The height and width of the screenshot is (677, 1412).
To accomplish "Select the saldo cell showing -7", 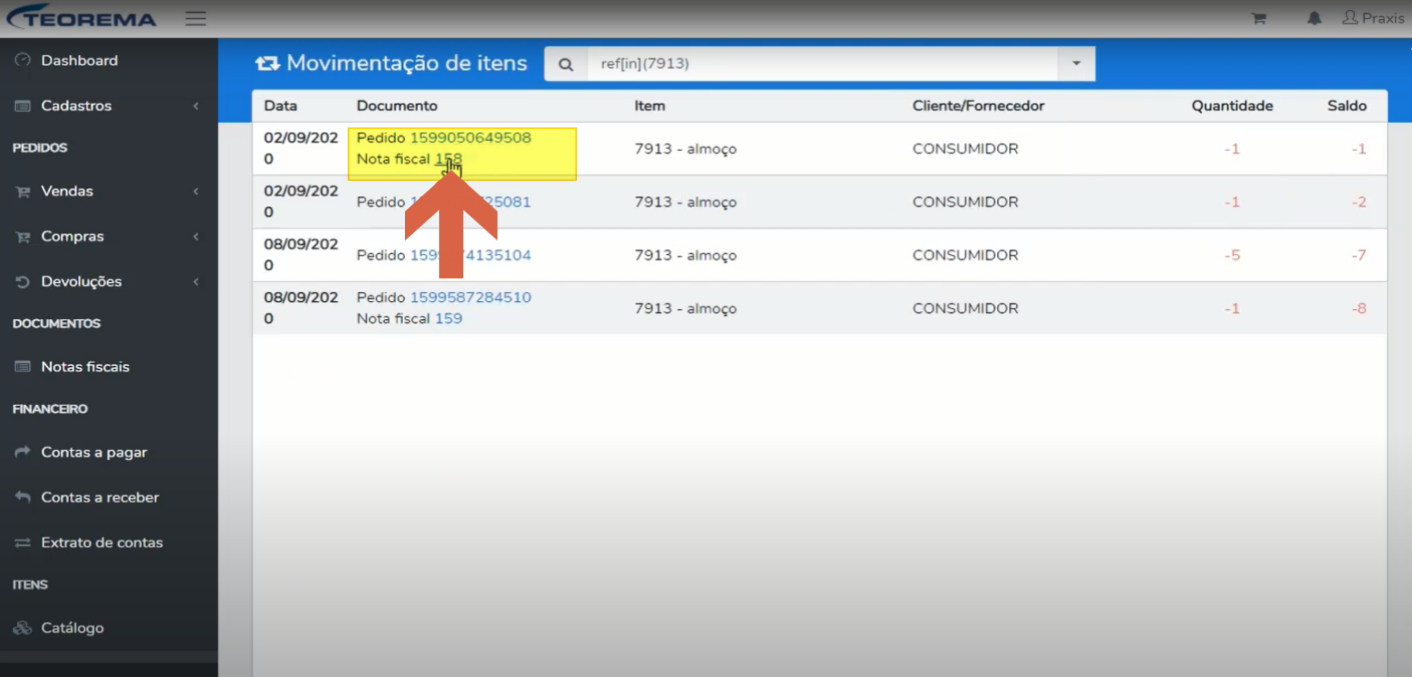I will point(1359,256).
